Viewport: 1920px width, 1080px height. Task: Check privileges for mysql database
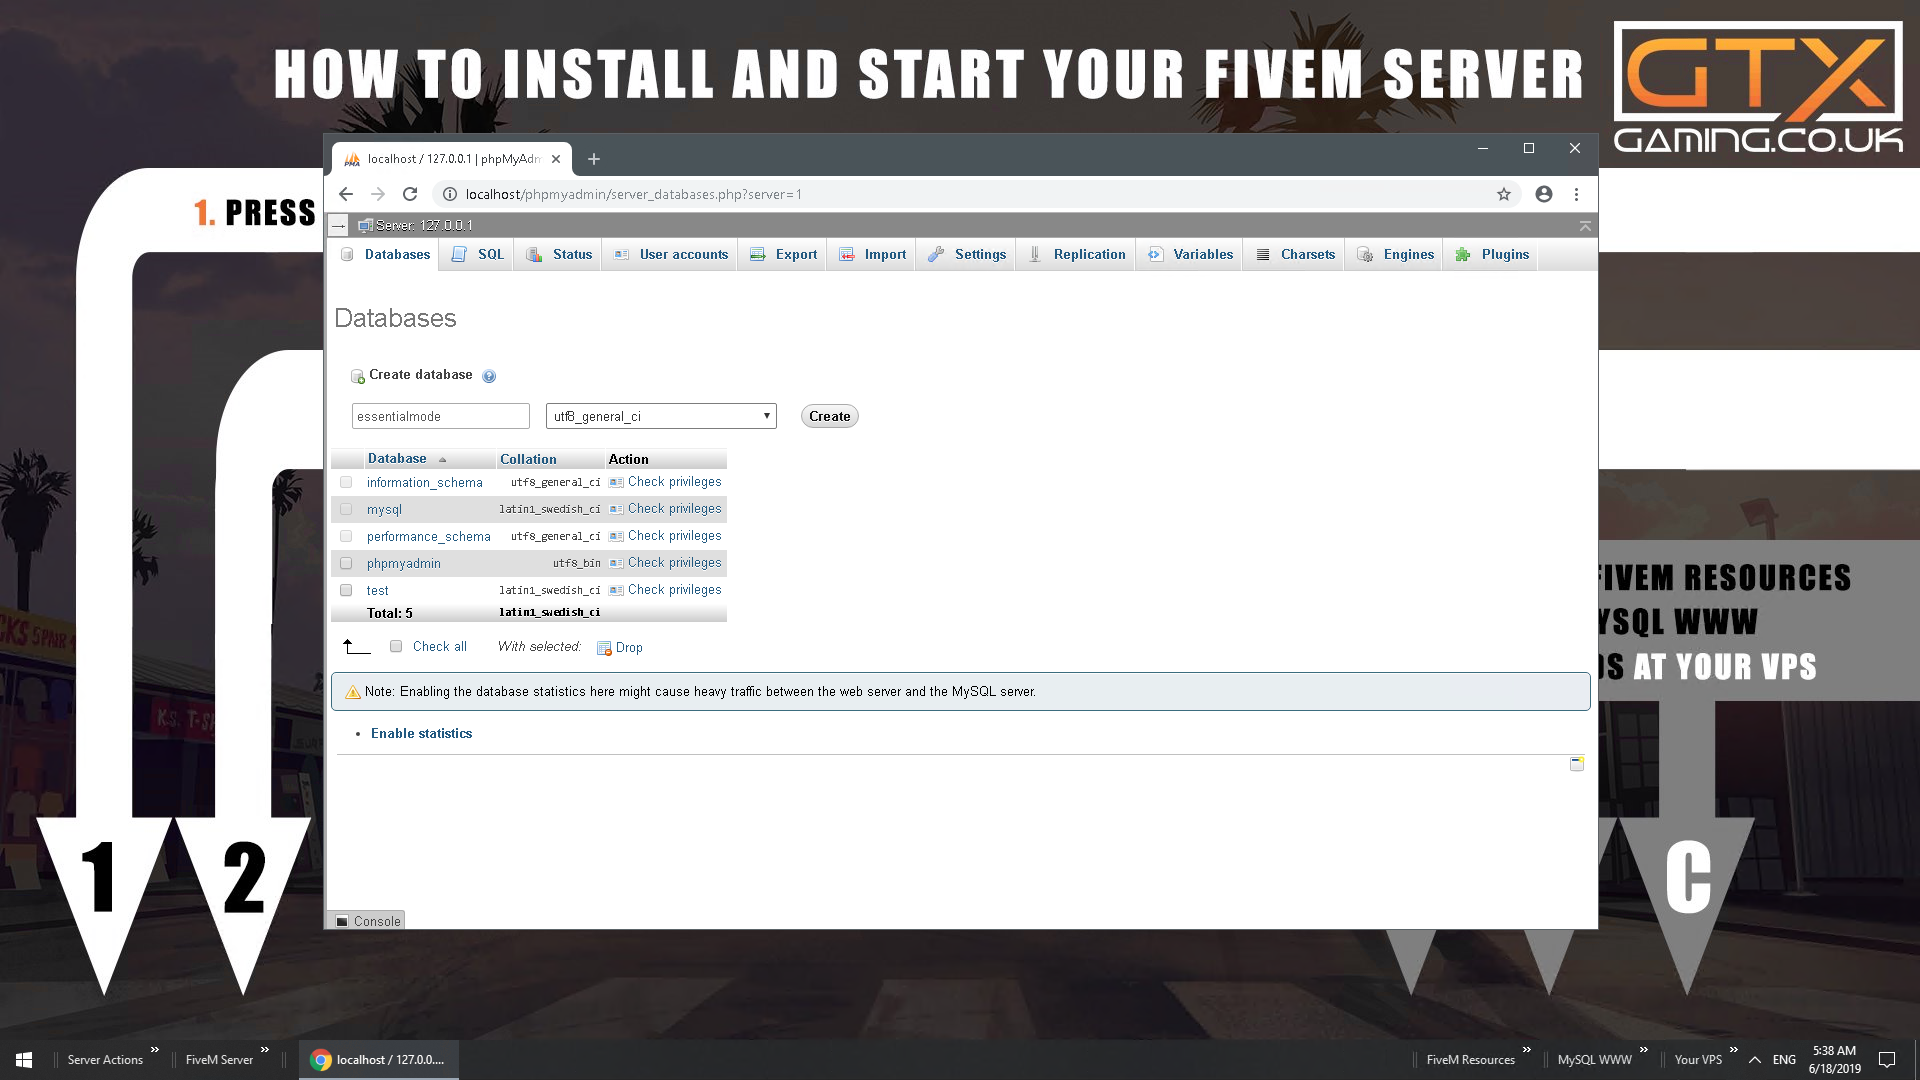coord(665,509)
